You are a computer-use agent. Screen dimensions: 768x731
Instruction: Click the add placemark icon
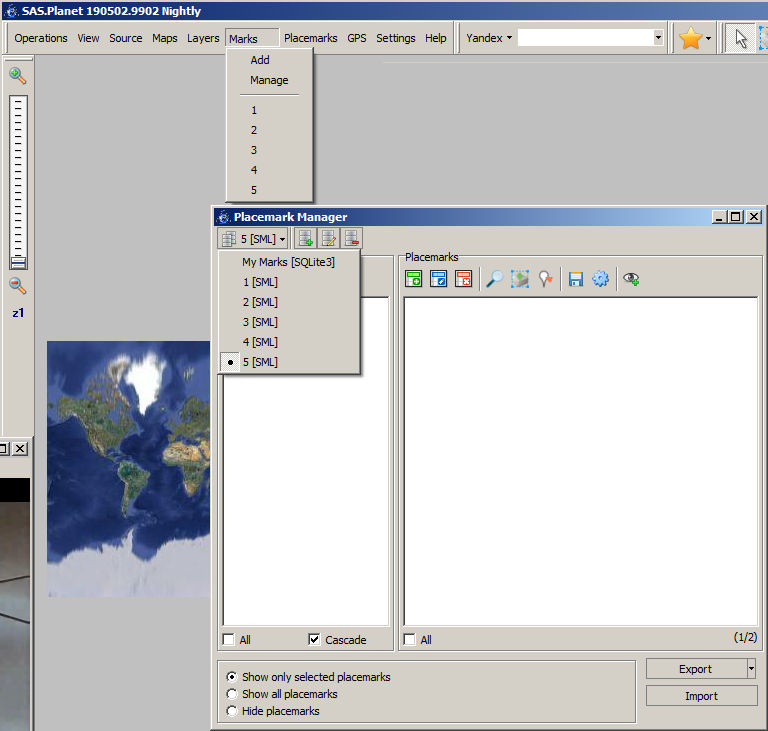(413, 279)
